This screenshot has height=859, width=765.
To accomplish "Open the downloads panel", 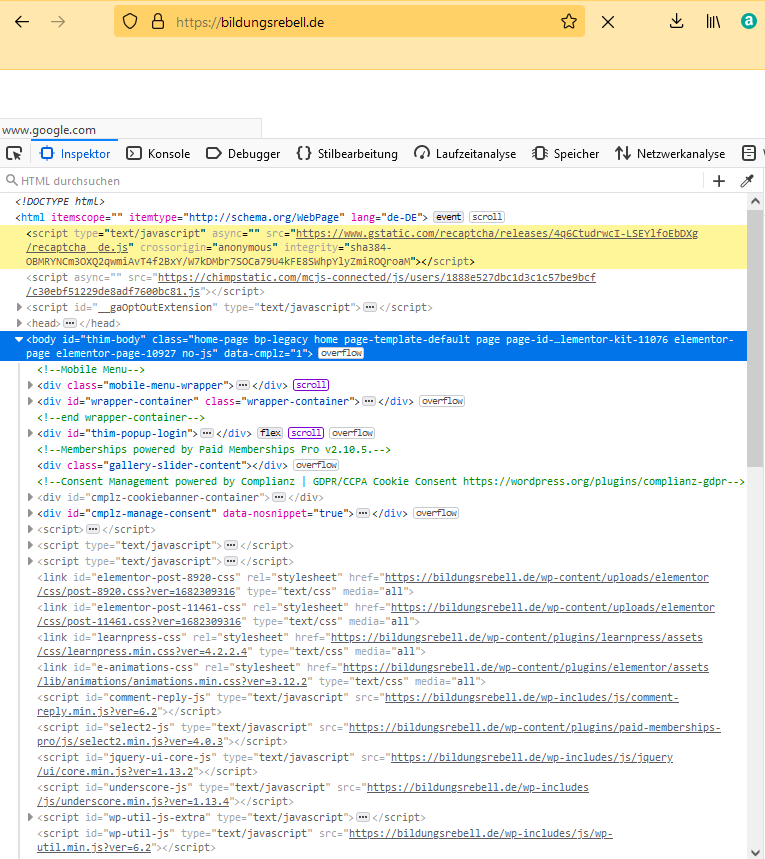I will [x=677, y=22].
